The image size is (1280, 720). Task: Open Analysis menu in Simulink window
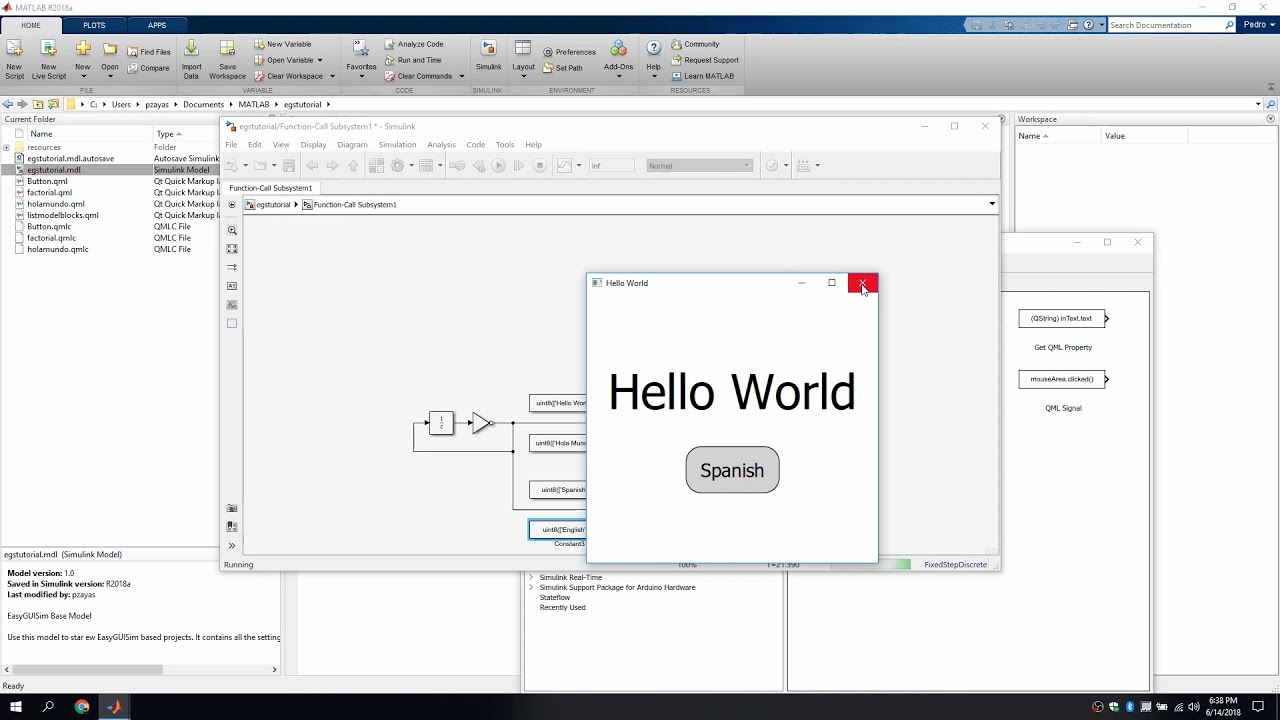441,145
